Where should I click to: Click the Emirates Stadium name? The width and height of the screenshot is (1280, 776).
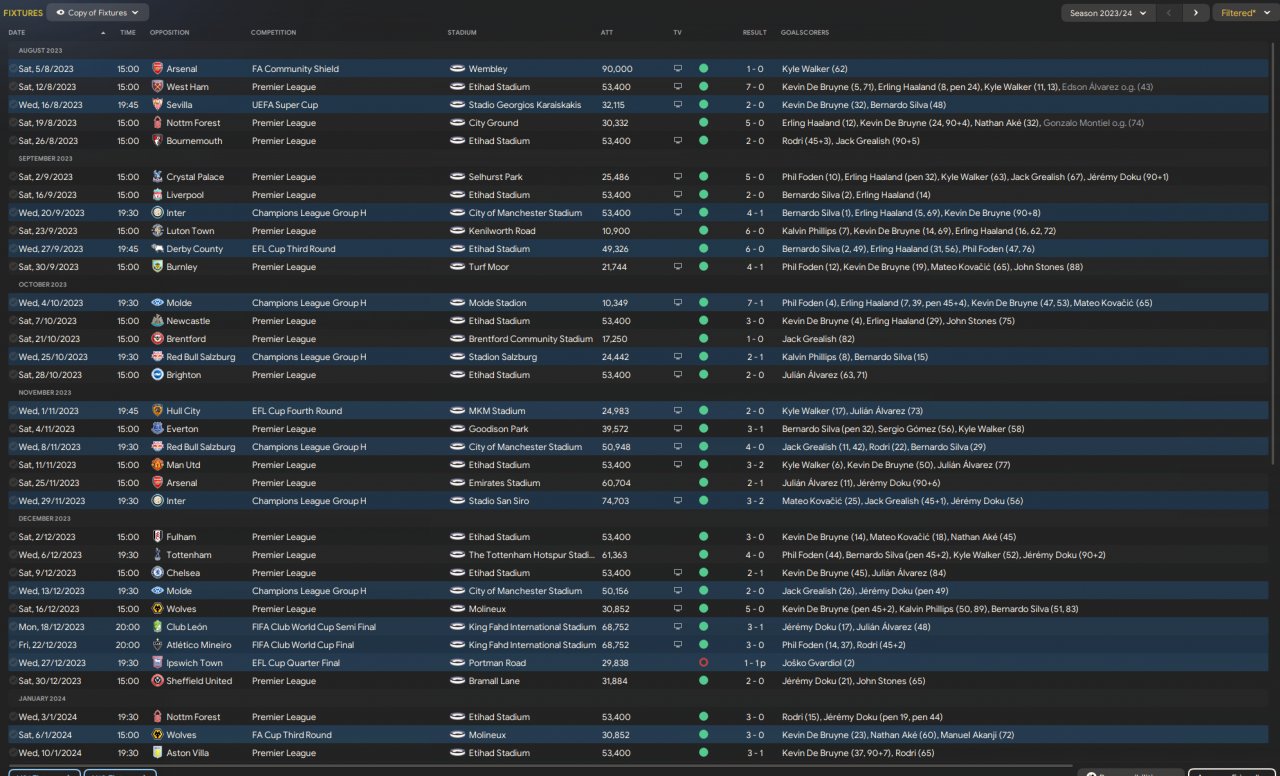pos(503,483)
